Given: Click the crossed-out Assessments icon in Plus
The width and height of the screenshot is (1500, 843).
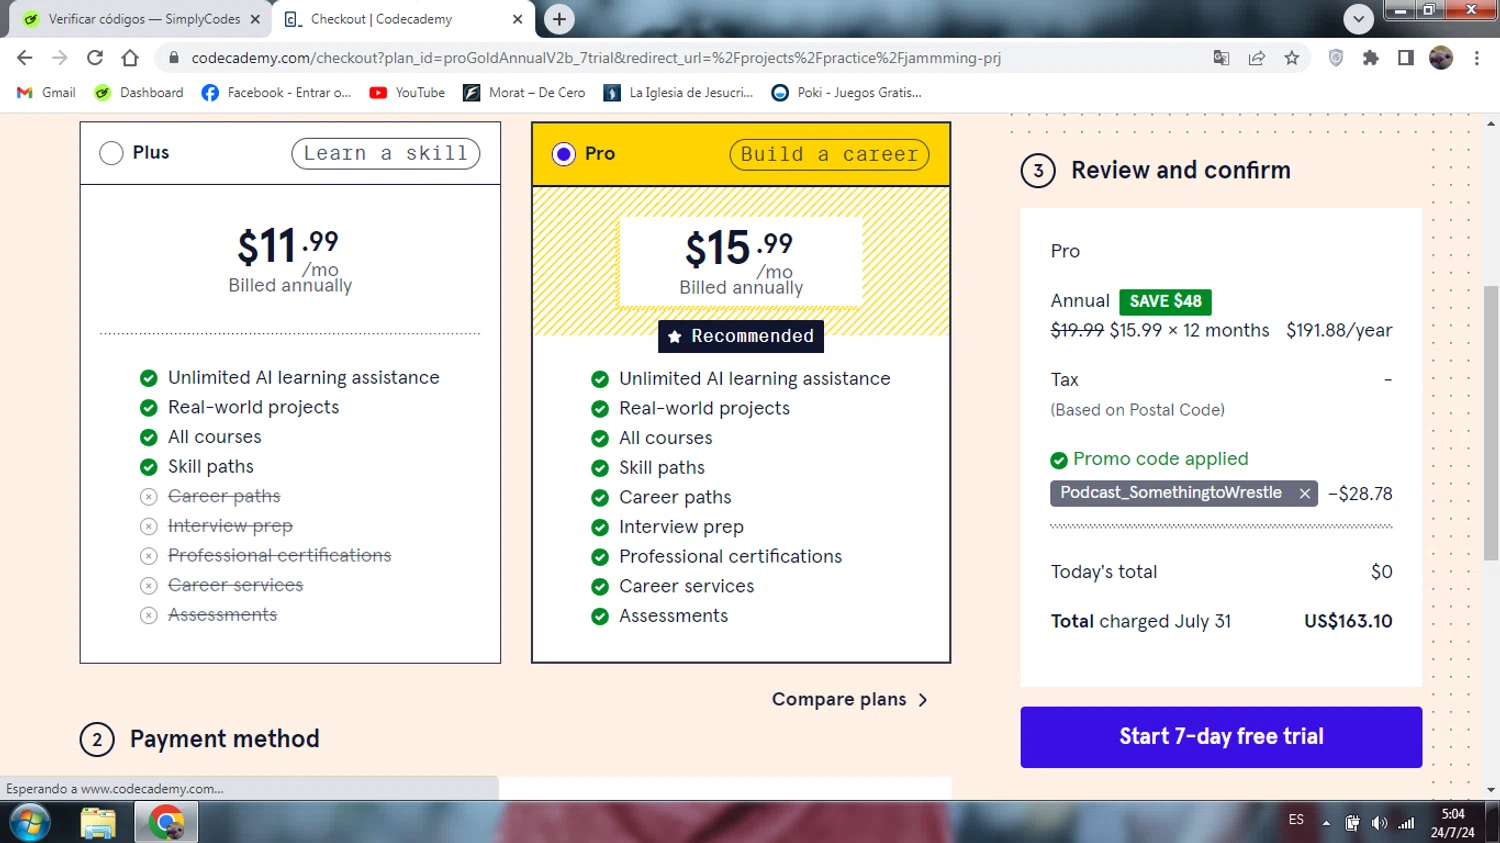Looking at the screenshot, I should [x=149, y=615].
